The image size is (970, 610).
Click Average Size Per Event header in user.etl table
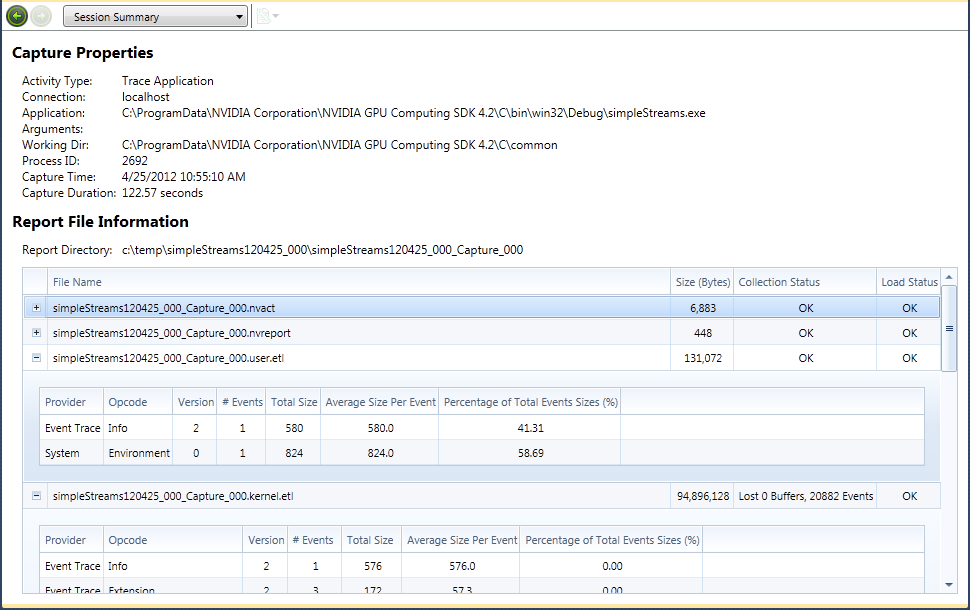coord(380,402)
